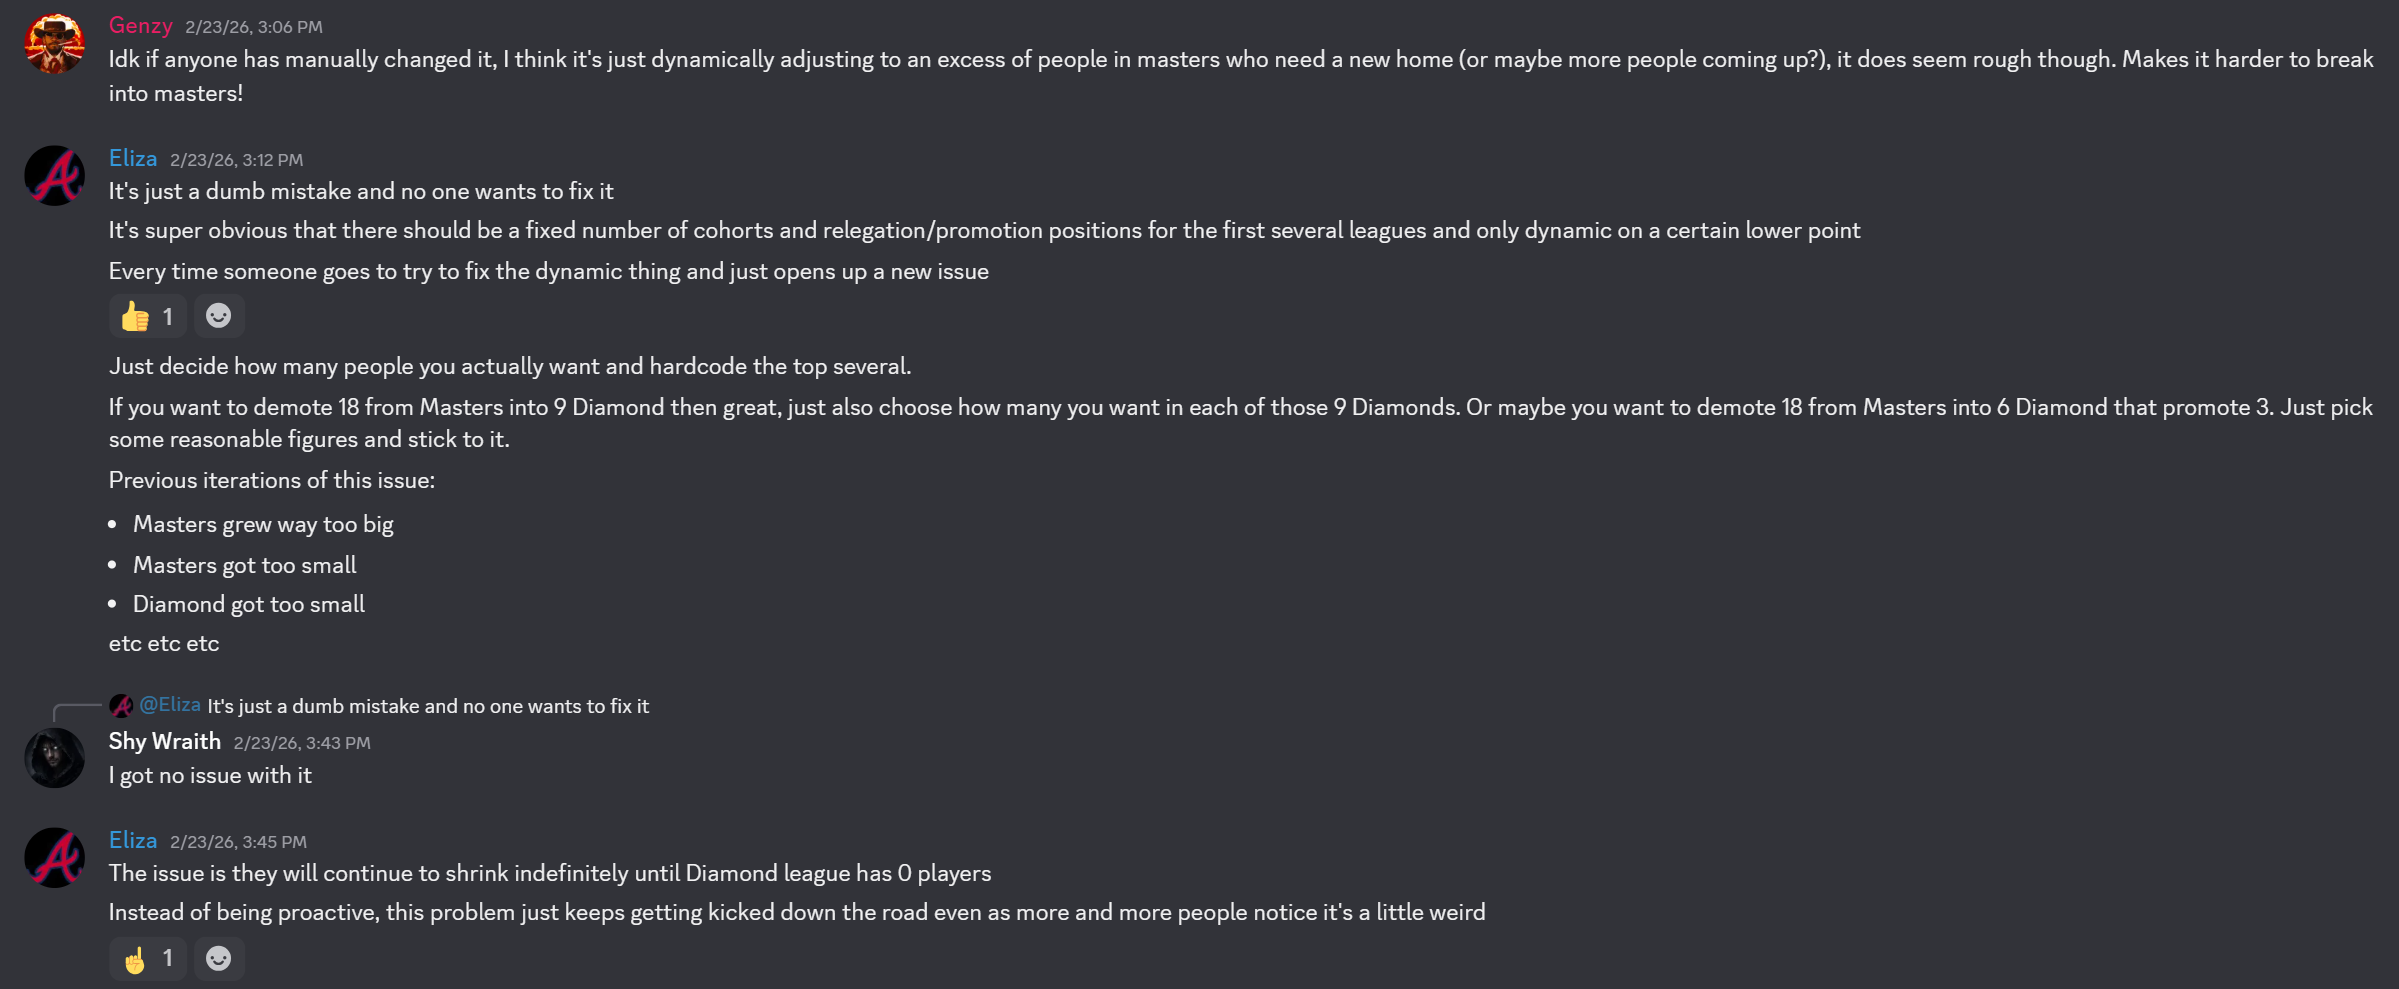Viewport: 2399px width, 989px height.
Task: Open Eliza's avatar on the 3:45 PM message
Action: pos(54,858)
